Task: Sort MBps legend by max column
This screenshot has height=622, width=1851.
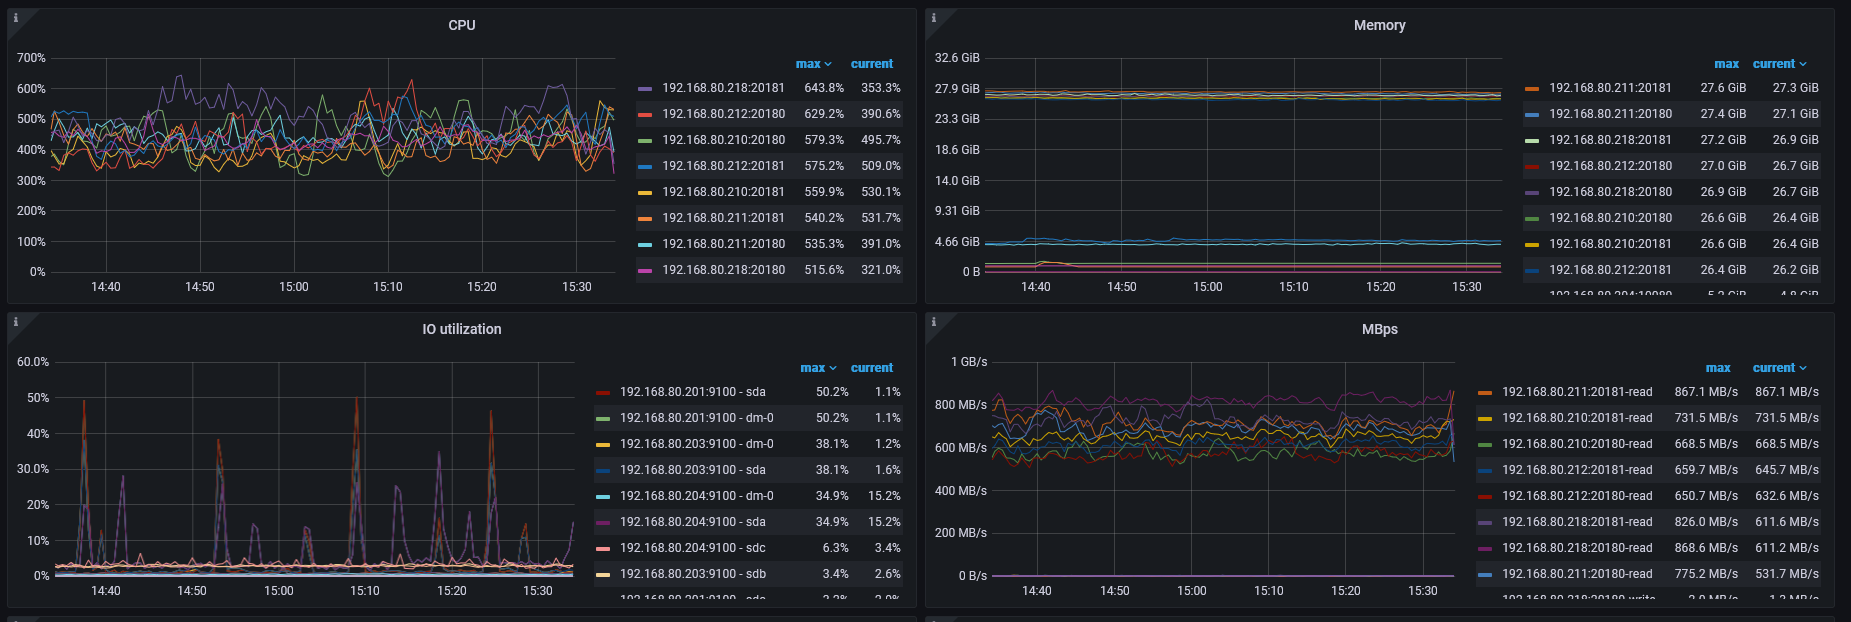Action: 1717,368
